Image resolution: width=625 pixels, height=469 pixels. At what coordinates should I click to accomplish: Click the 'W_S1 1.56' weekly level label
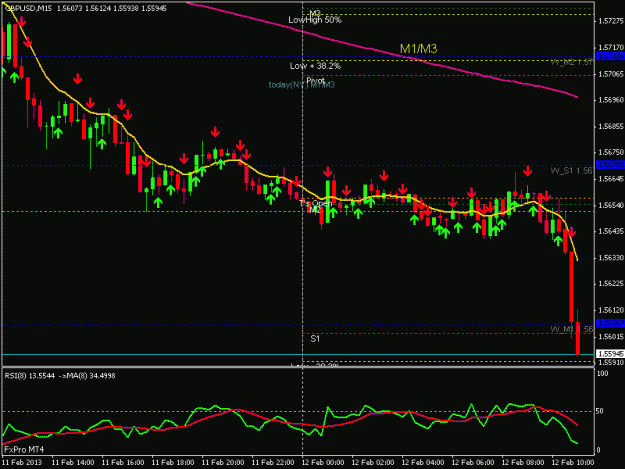coord(572,171)
